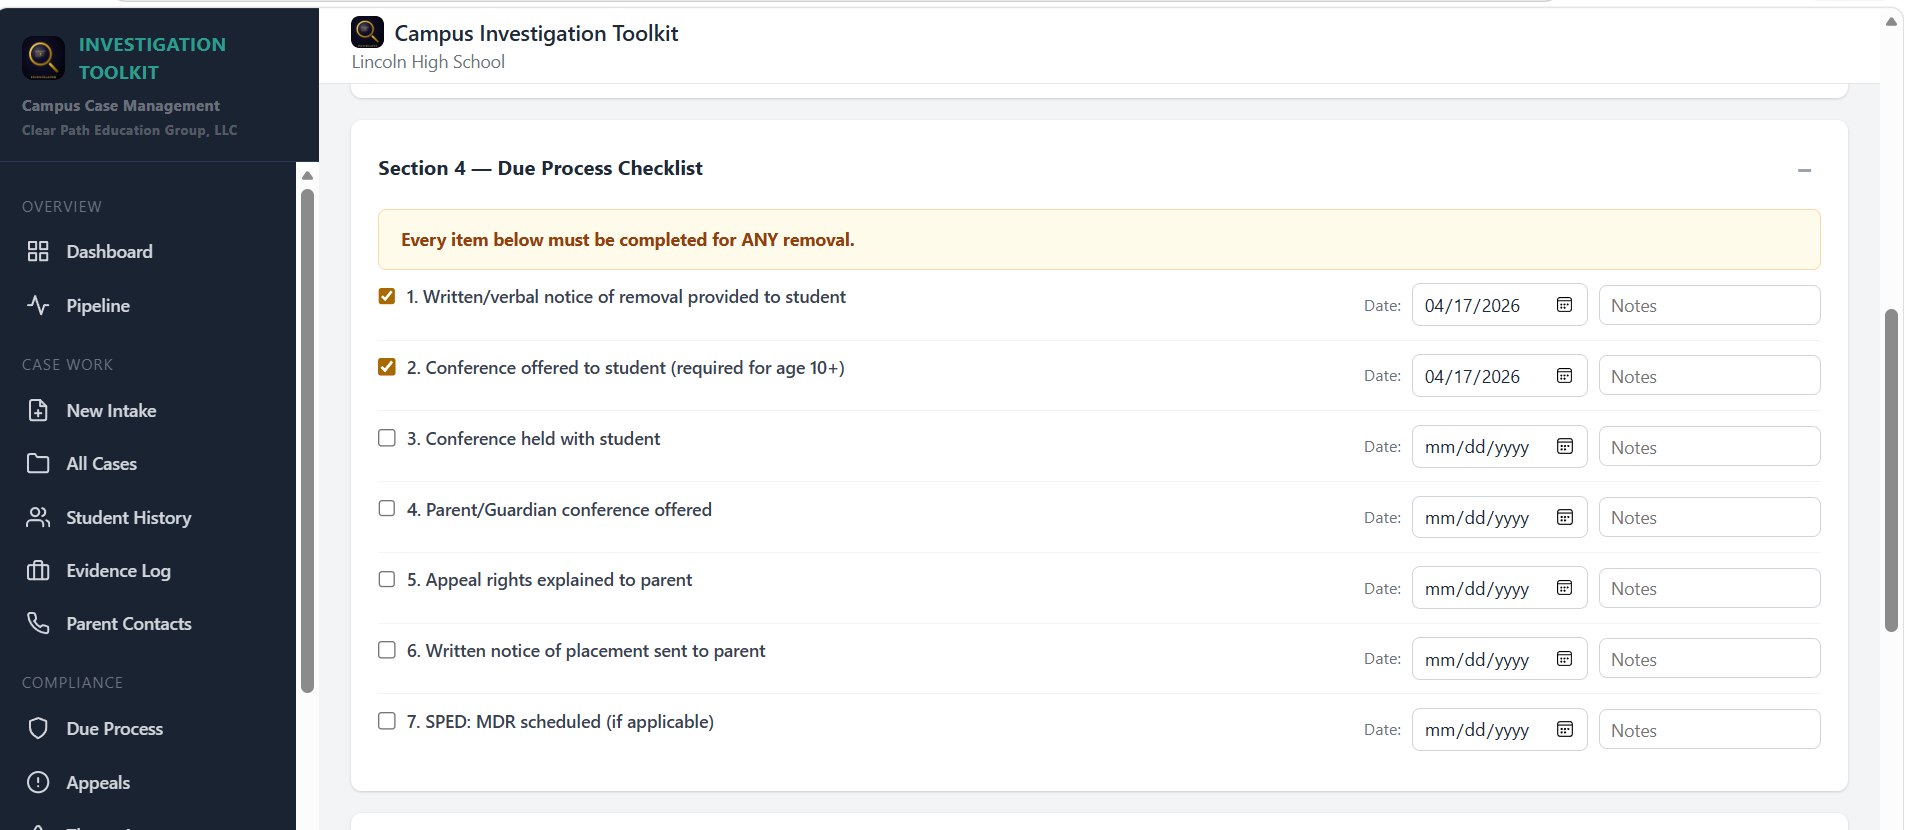The width and height of the screenshot is (1908, 830).
Task: Click the Notes field for item 4
Action: [1709, 516]
